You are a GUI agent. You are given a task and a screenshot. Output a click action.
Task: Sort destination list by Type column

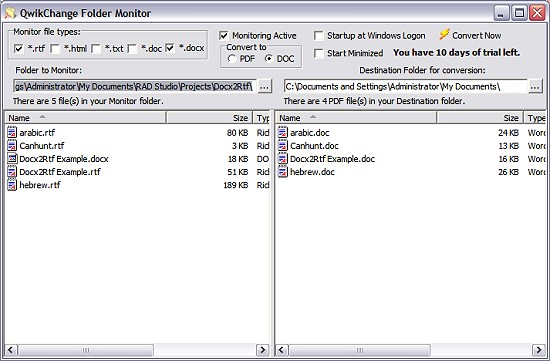pos(535,118)
